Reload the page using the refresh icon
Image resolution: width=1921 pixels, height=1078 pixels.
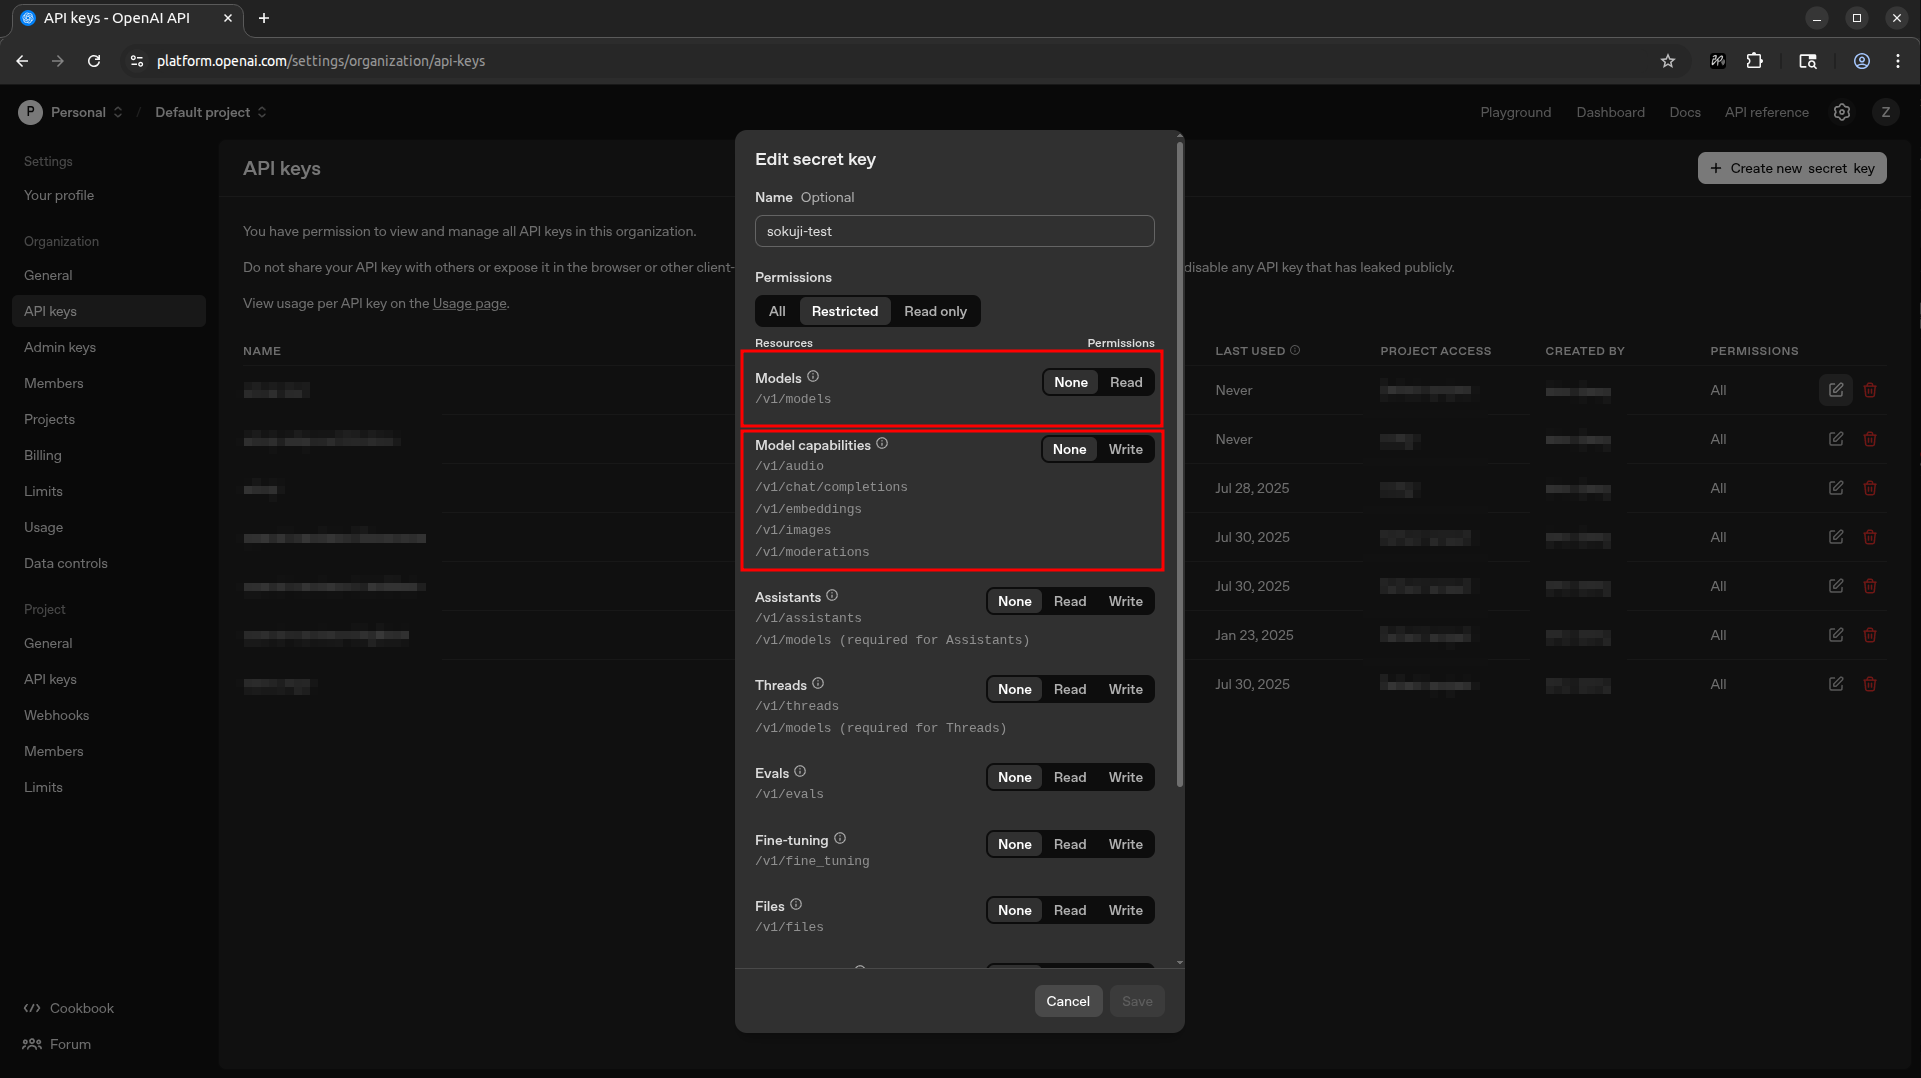click(x=94, y=61)
